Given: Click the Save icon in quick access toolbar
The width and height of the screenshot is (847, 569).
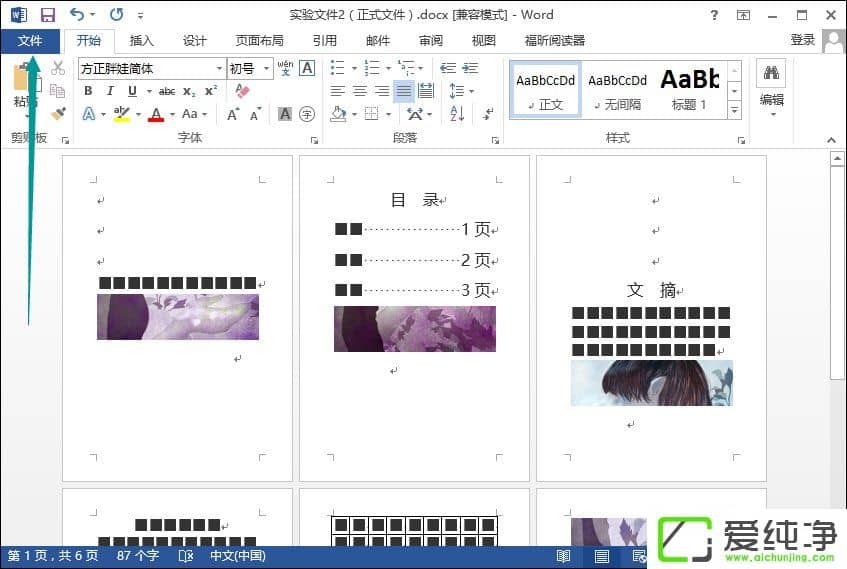Looking at the screenshot, I should coord(47,15).
